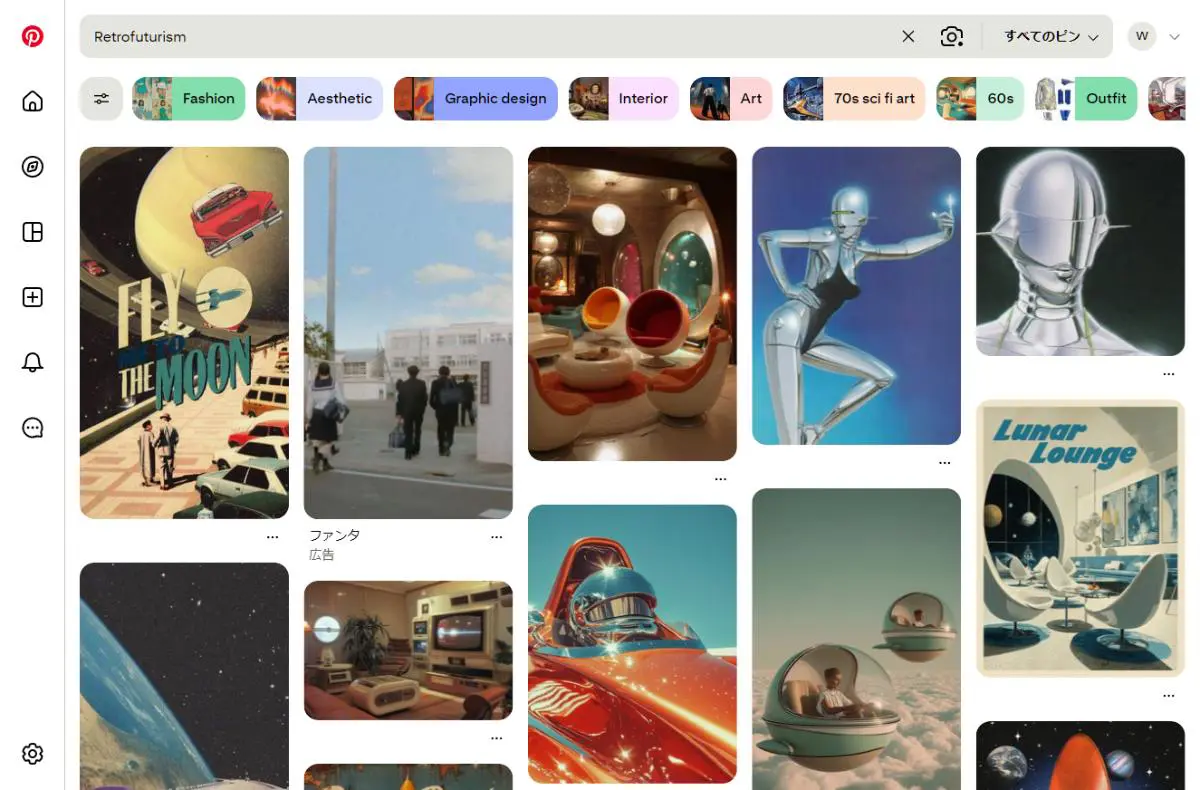Image resolution: width=1200 pixels, height=790 pixels.
Task: Open more options under Lunar Lounge pin
Action: [1169, 695]
